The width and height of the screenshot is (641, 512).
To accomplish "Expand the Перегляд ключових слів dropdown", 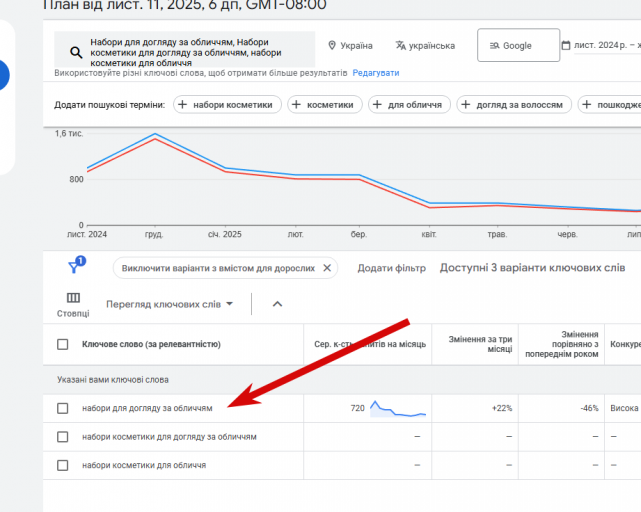I will pos(169,304).
